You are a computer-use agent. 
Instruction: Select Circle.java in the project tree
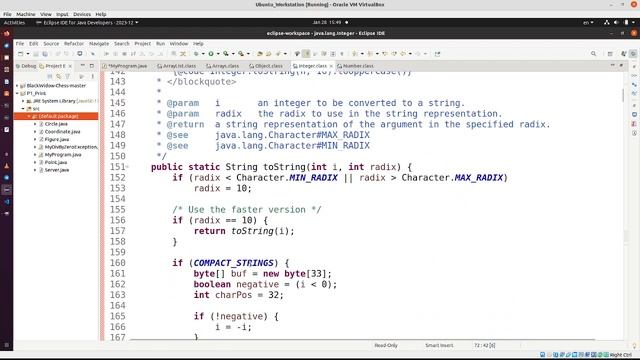[56, 124]
